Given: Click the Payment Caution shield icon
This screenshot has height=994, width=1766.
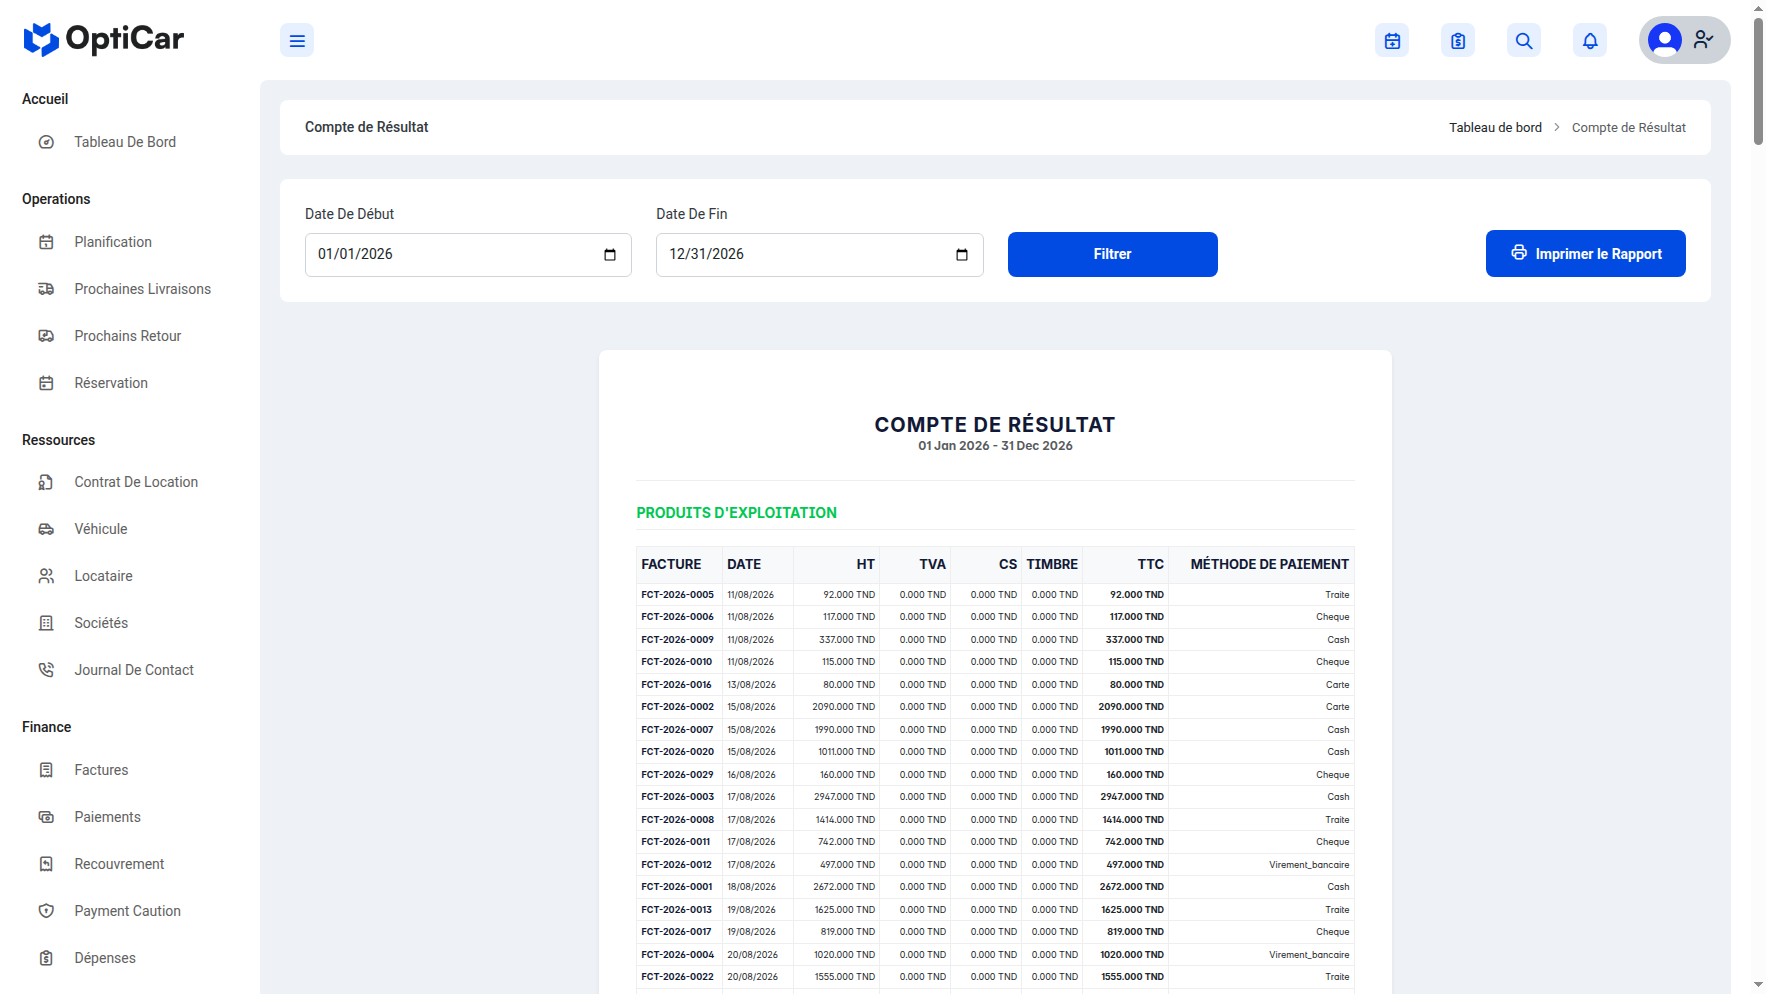Looking at the screenshot, I should [46, 911].
